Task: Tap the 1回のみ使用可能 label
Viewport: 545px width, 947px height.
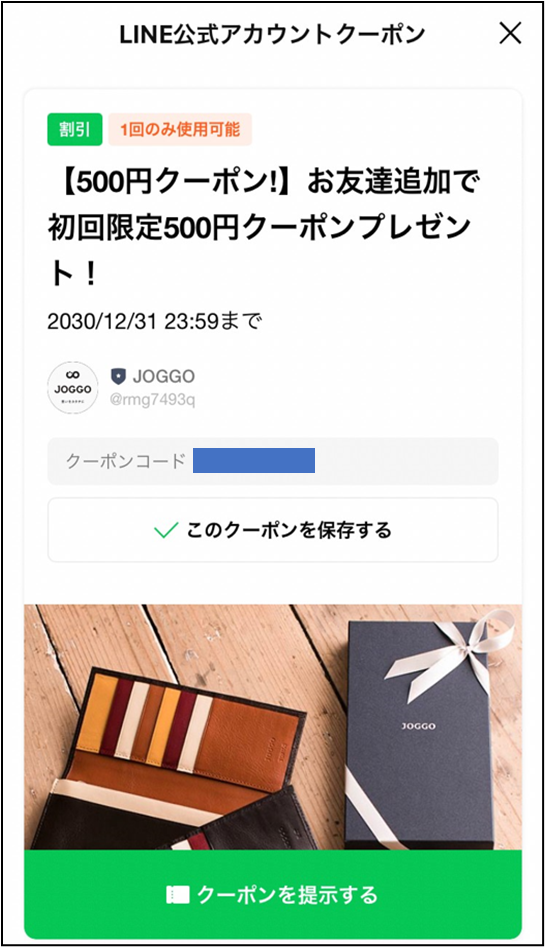Action: tap(180, 129)
